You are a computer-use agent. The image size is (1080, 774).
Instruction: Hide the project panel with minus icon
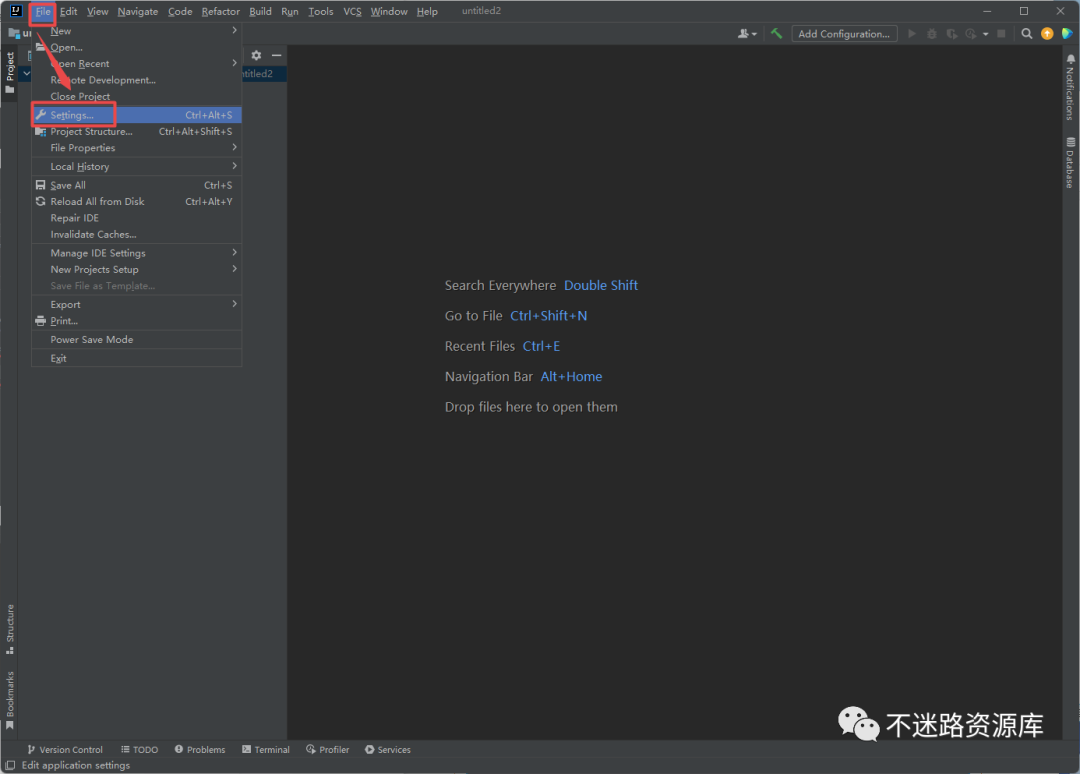(x=277, y=55)
